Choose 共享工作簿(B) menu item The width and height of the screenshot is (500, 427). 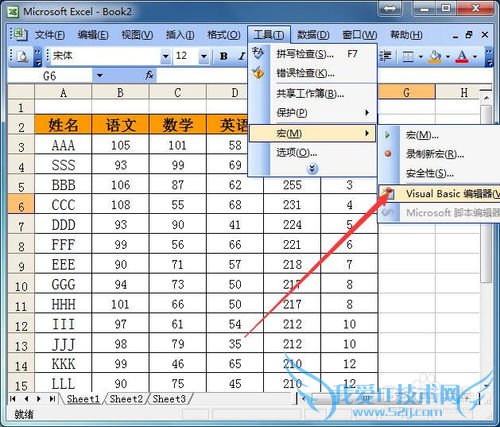(x=313, y=94)
